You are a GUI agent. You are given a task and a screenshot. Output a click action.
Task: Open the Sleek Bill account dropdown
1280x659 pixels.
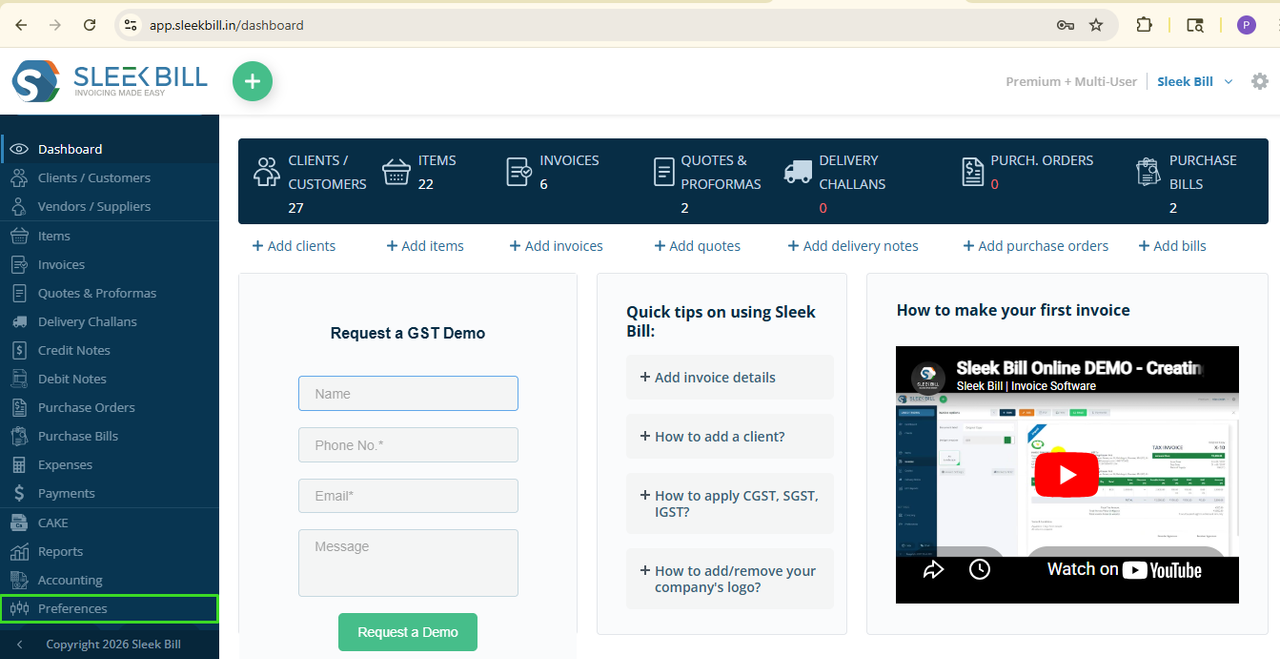(1195, 82)
